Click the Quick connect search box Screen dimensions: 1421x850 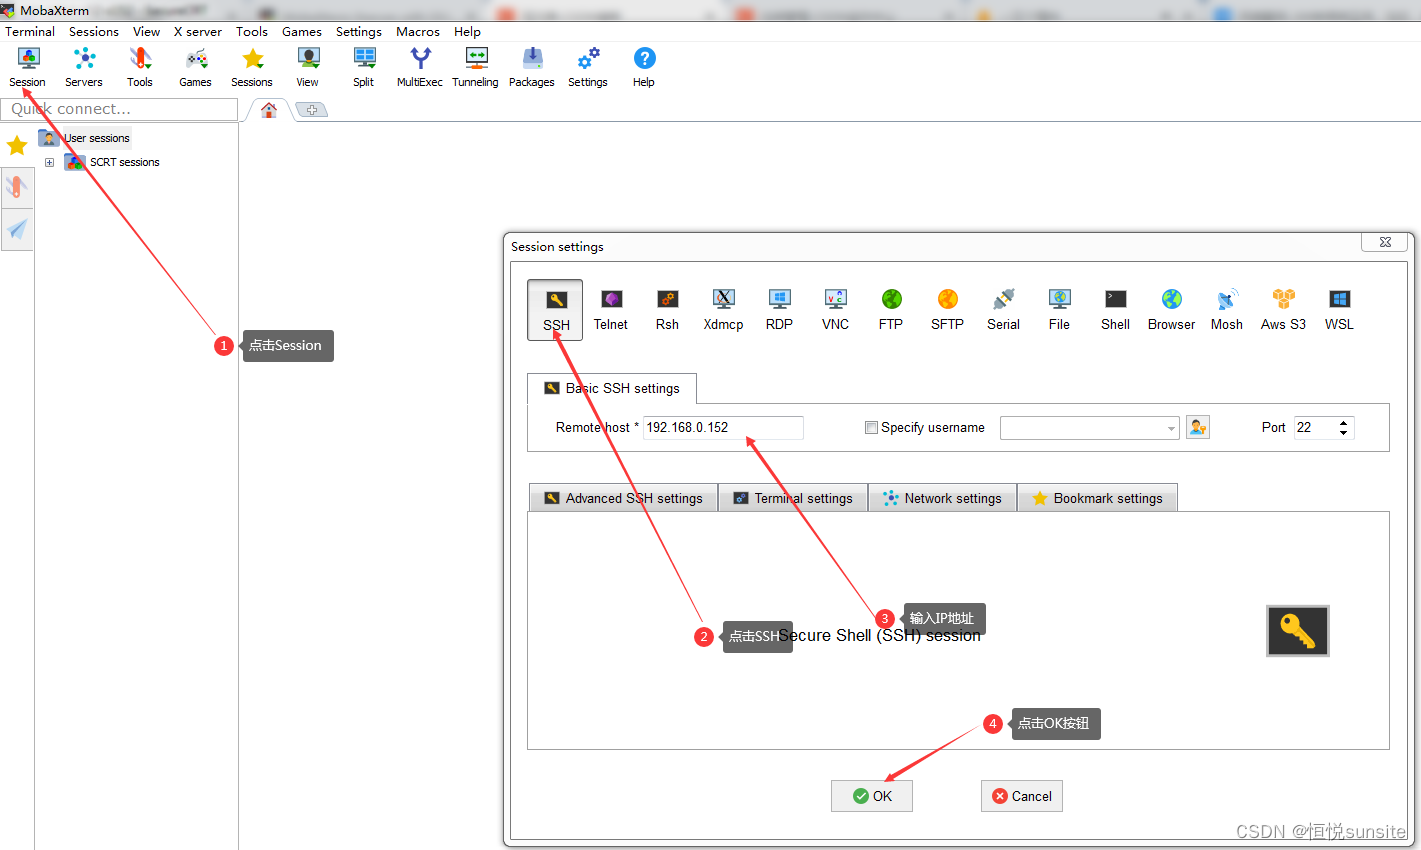click(119, 109)
